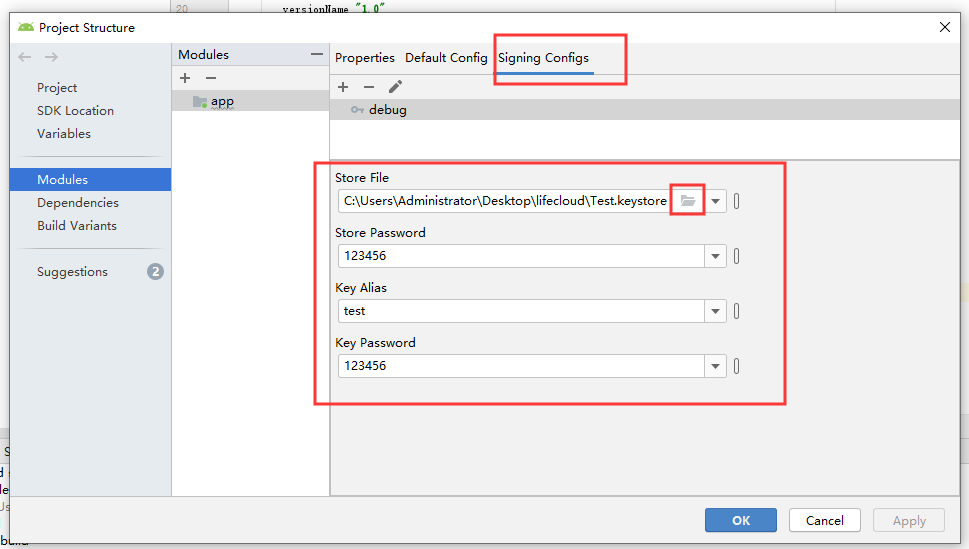
Task: Go forward using the right arrow
Action: [51, 57]
